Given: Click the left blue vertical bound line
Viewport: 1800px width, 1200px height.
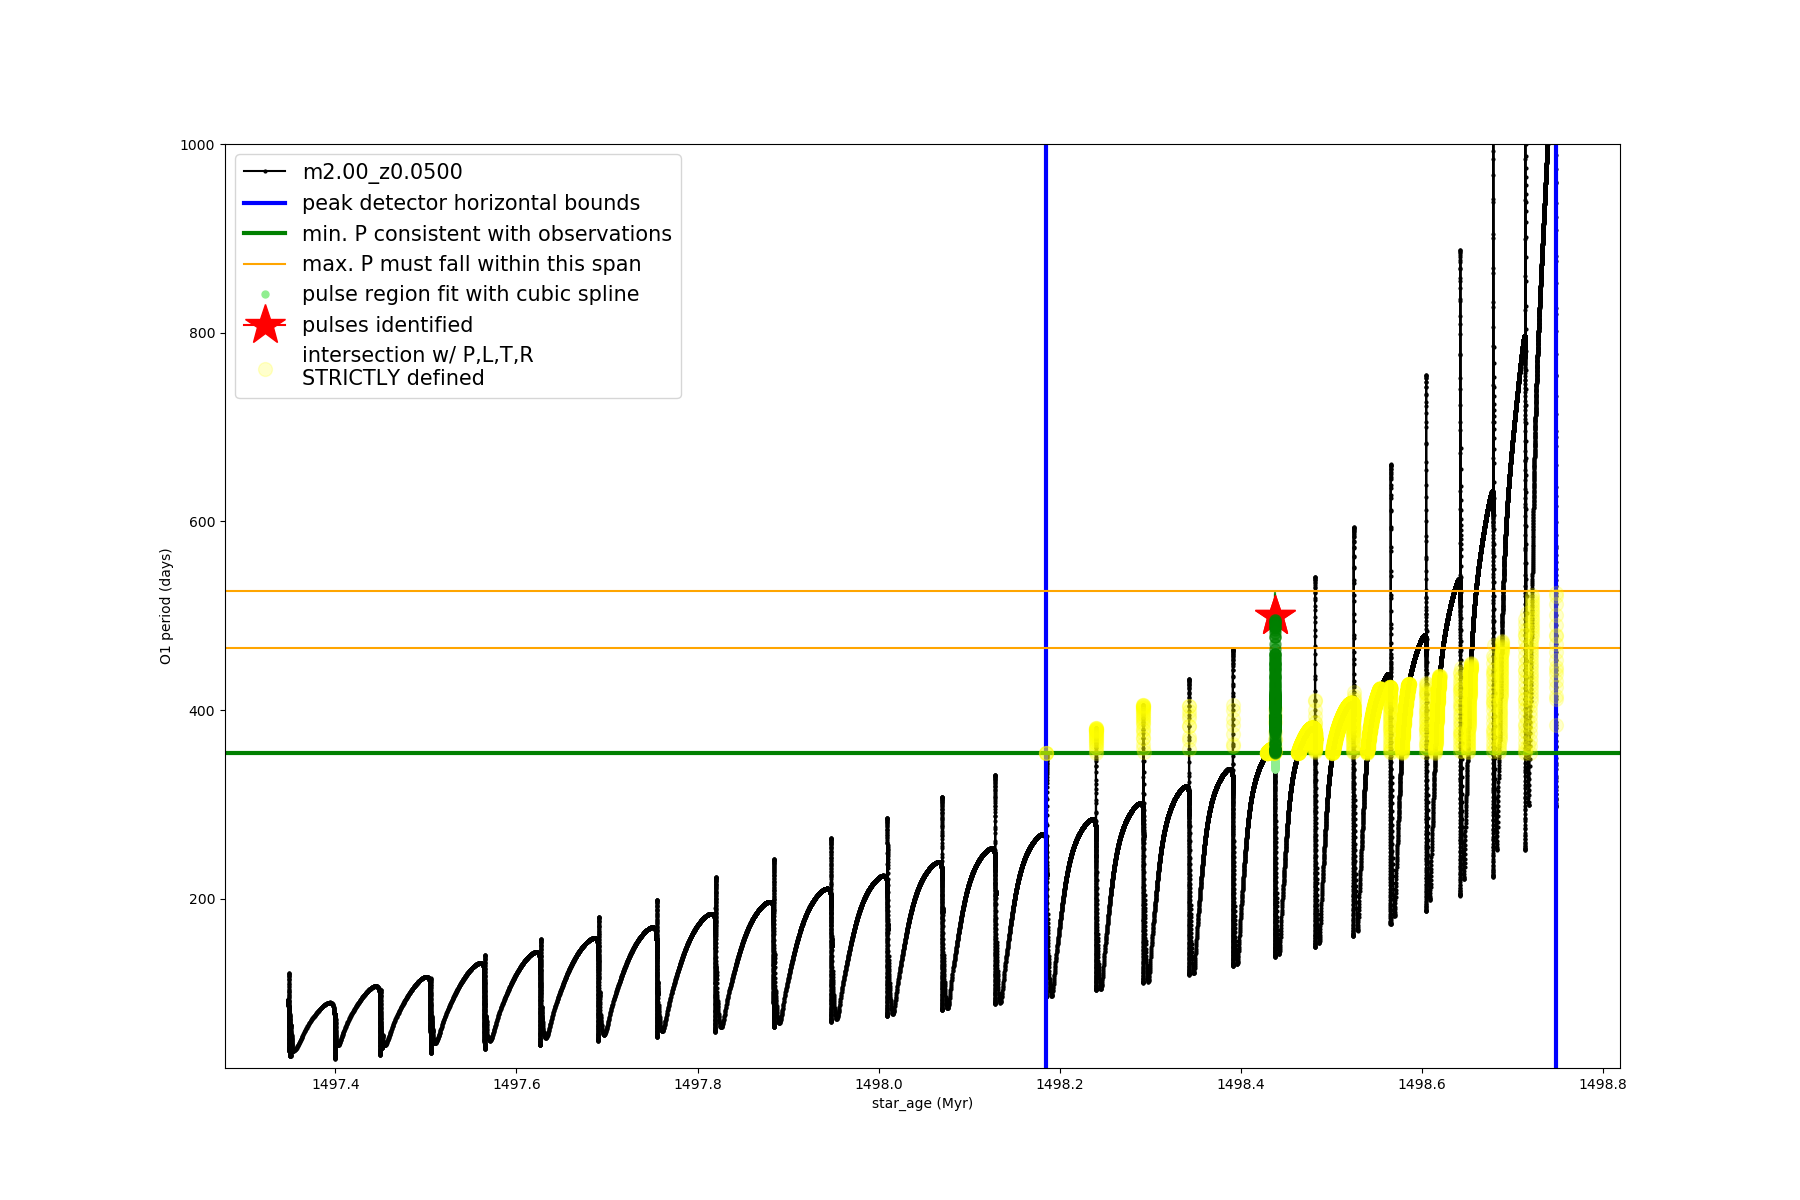Looking at the screenshot, I should 1046,450.
